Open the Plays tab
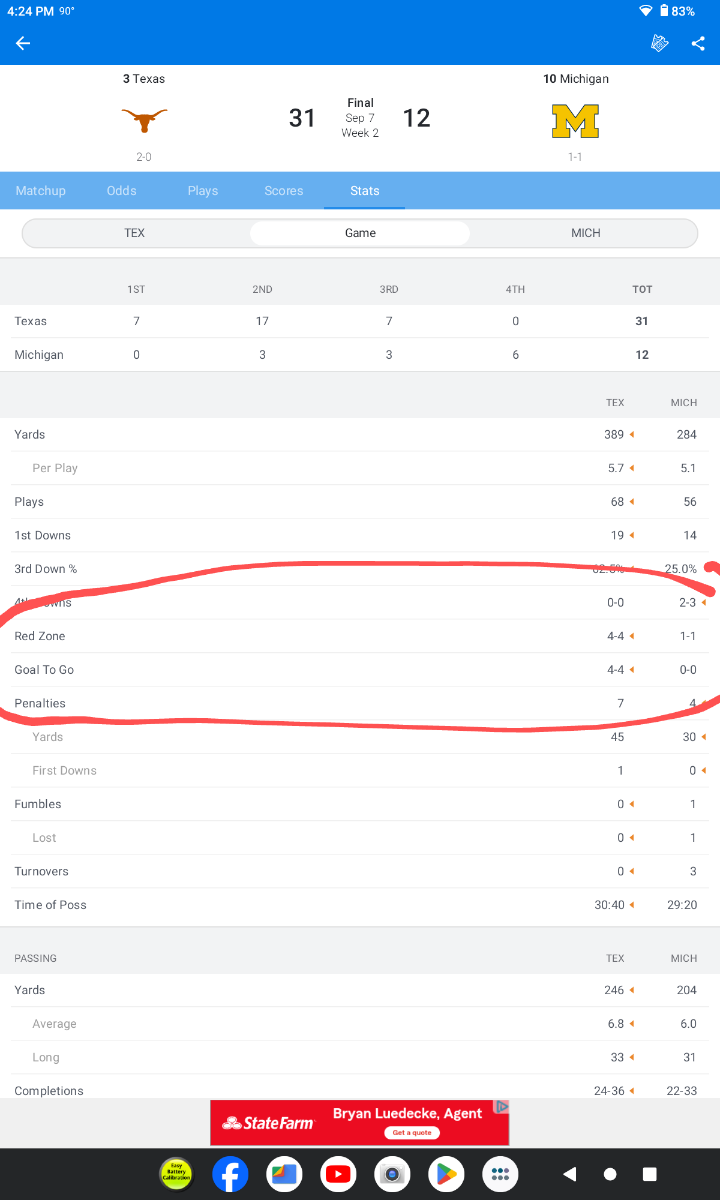Screen dimensions: 720x1200 pyautogui.click(x=203, y=191)
